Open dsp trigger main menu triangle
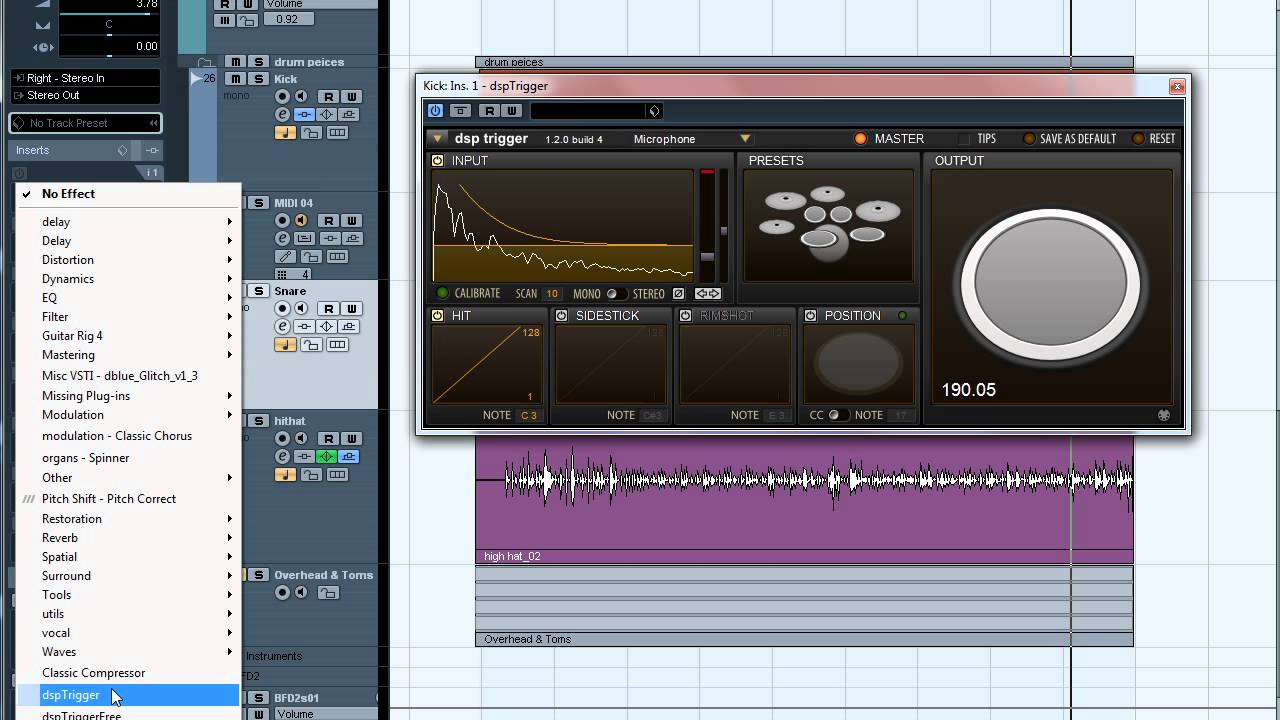The height and width of the screenshot is (720, 1280). pyautogui.click(x=438, y=139)
